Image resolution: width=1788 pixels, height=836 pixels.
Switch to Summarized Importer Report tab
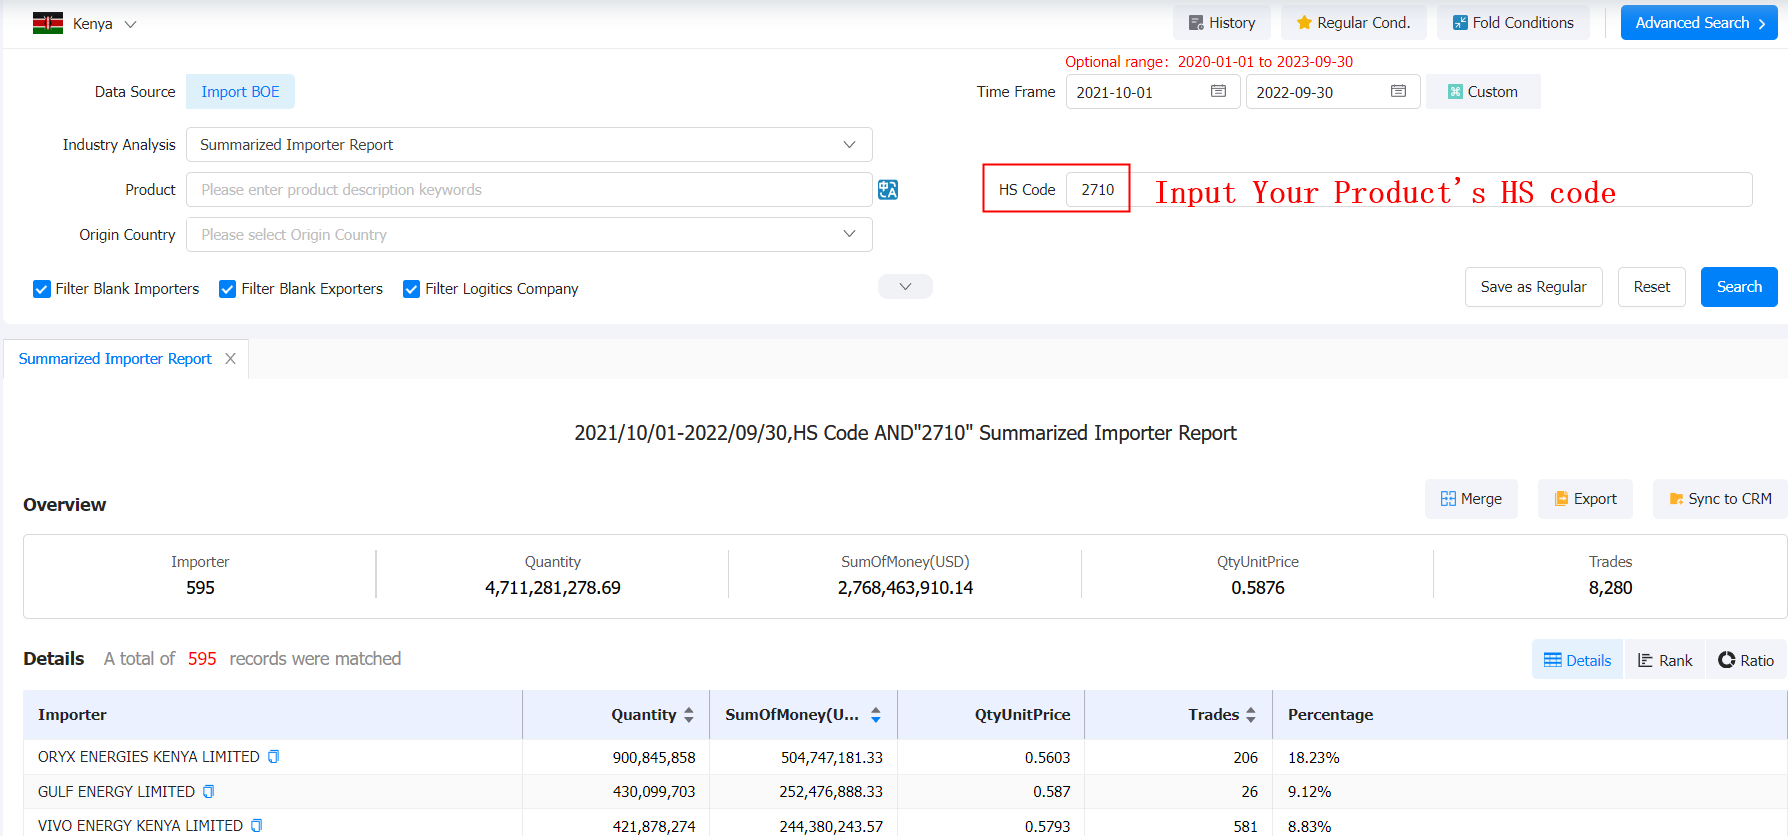coord(115,359)
